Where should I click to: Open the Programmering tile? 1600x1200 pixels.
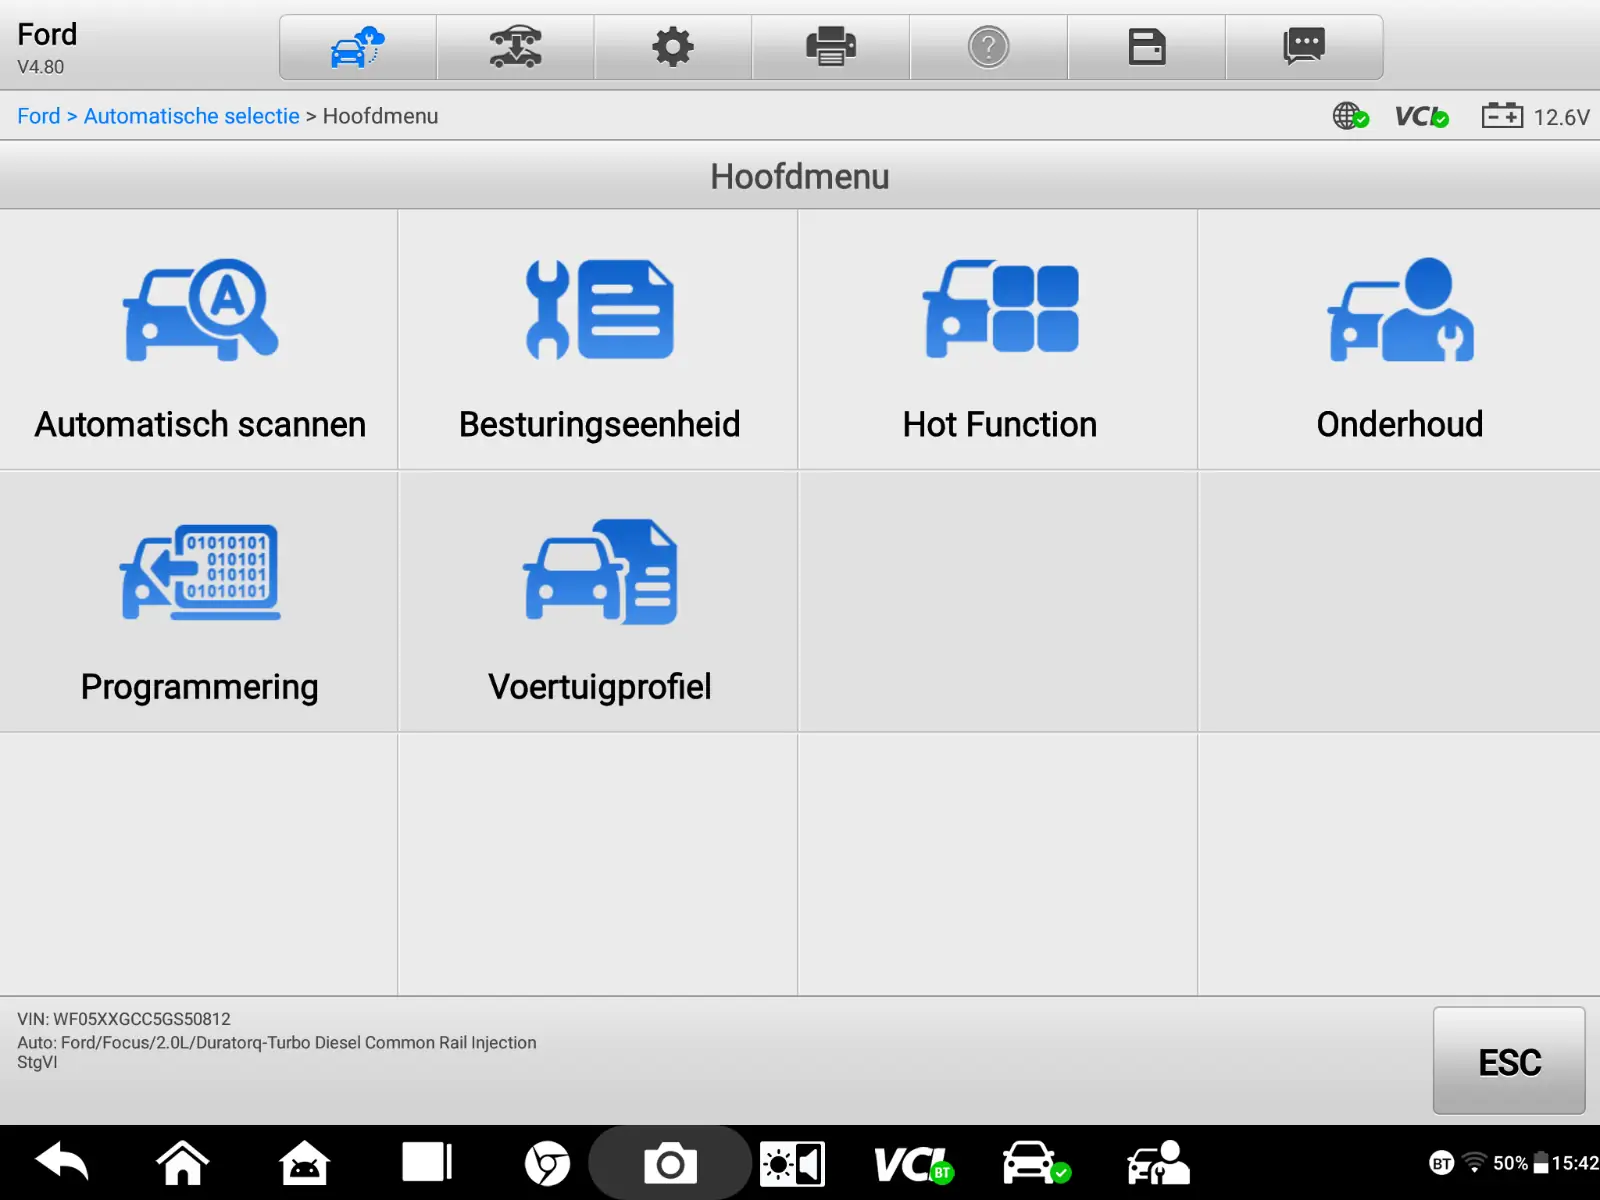click(x=199, y=602)
